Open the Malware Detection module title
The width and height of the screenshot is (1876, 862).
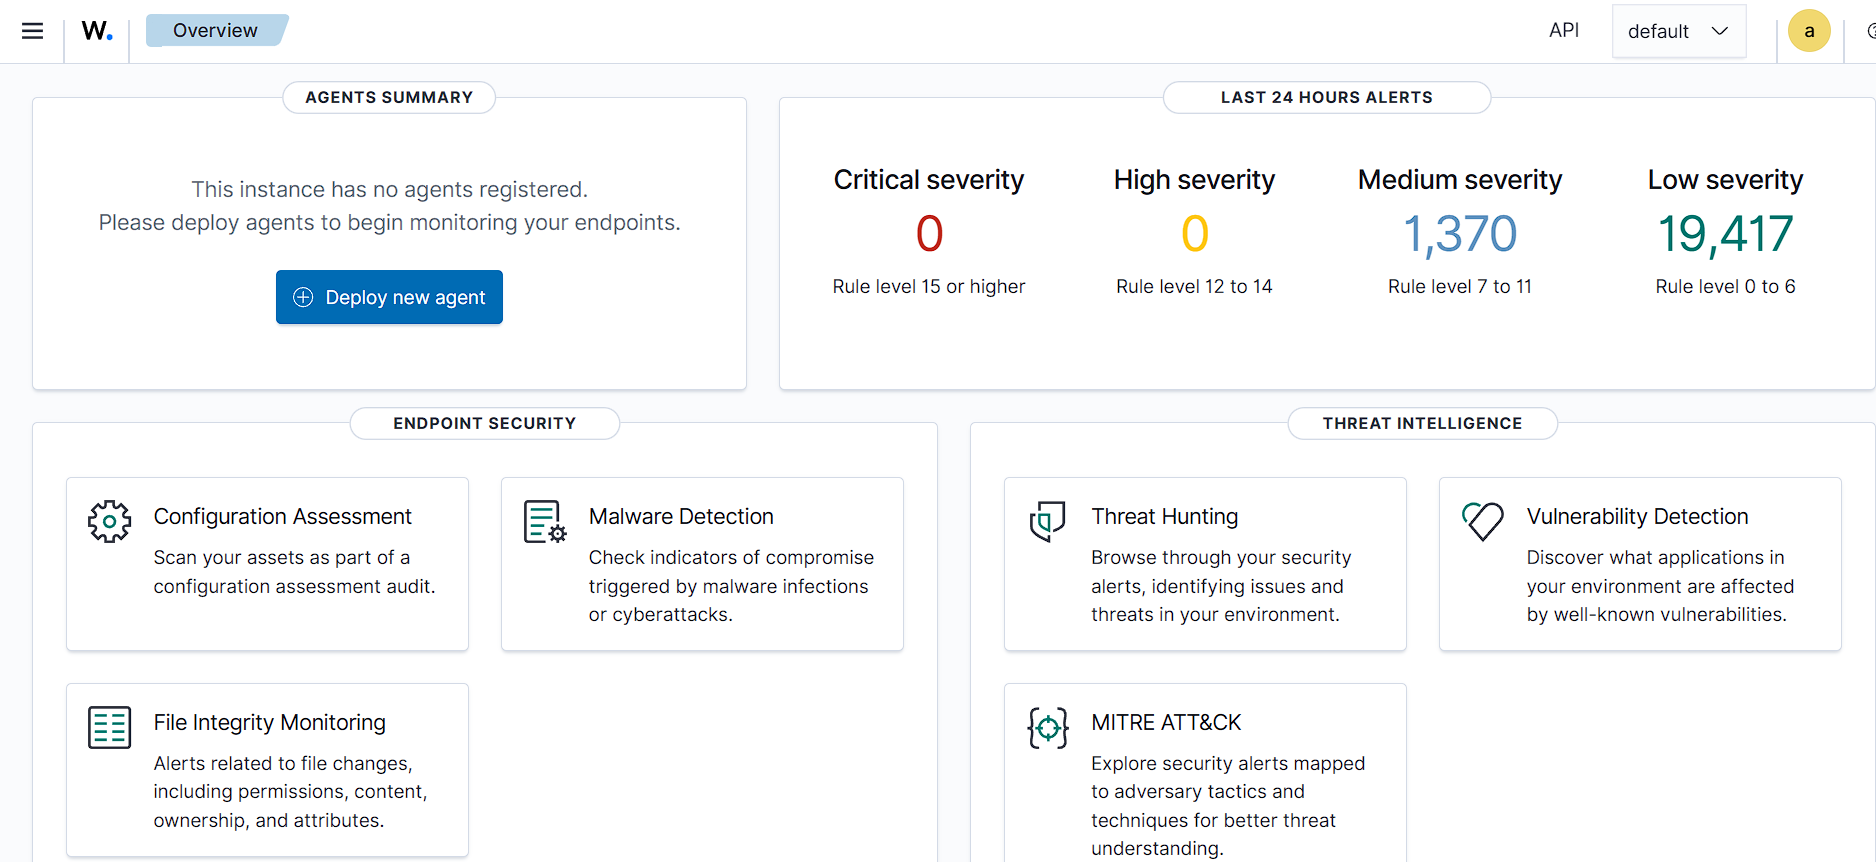681,516
